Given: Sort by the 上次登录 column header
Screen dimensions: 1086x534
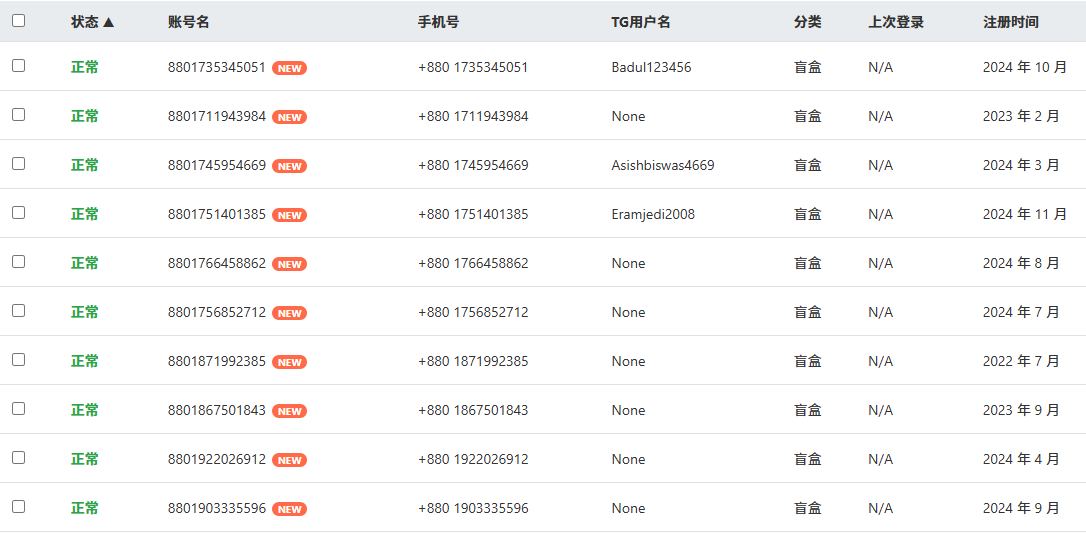Looking at the screenshot, I should (895, 22).
